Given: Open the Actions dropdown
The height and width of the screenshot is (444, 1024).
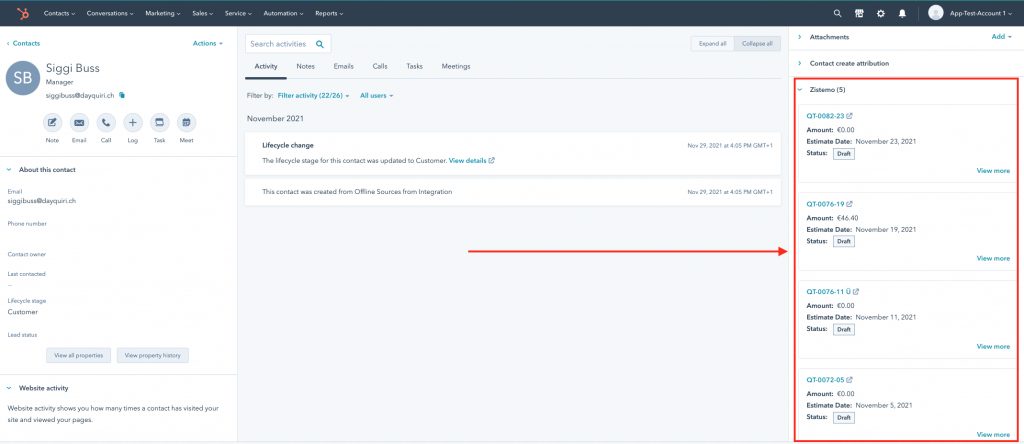Looking at the screenshot, I should pos(208,43).
